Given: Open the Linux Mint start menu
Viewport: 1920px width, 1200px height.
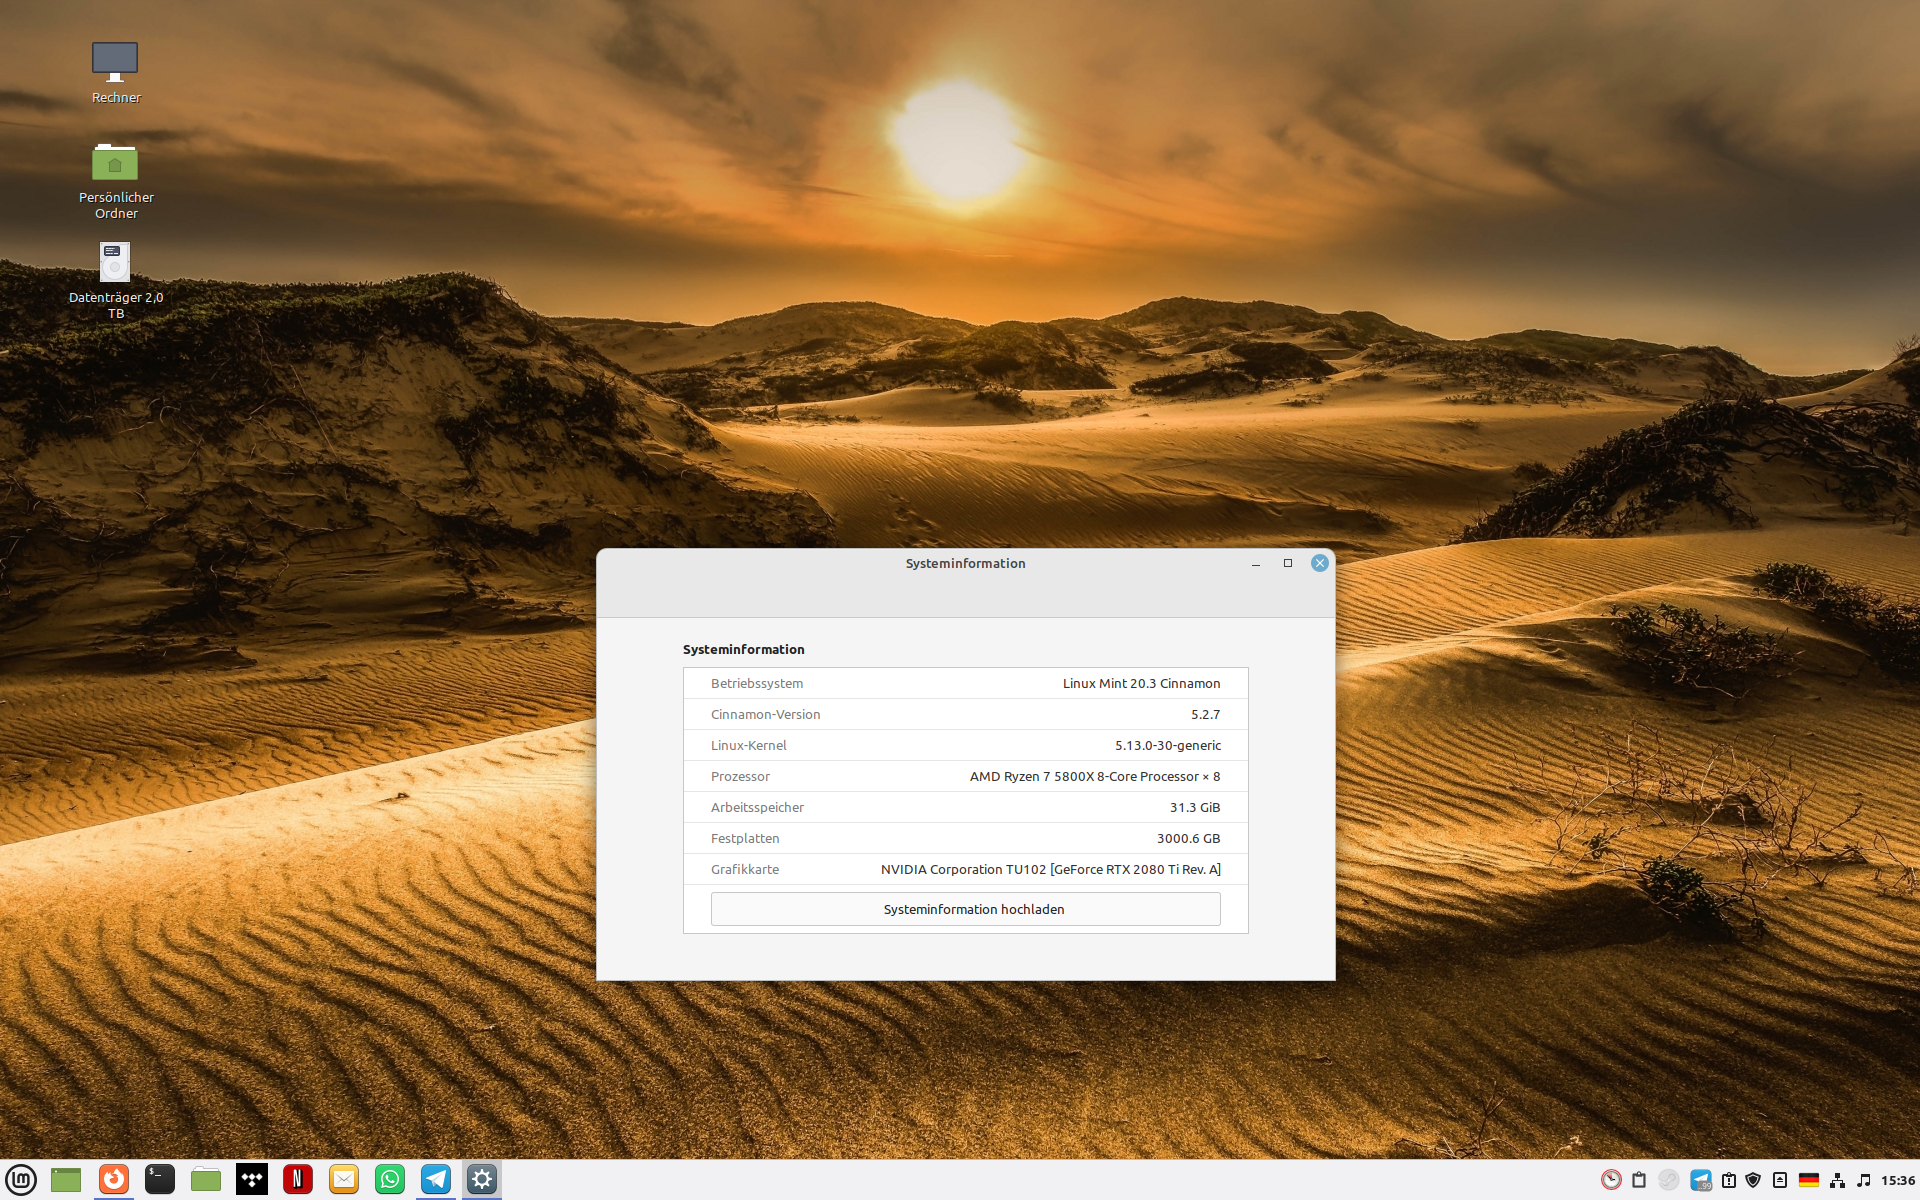Looking at the screenshot, I should coord(21,1180).
